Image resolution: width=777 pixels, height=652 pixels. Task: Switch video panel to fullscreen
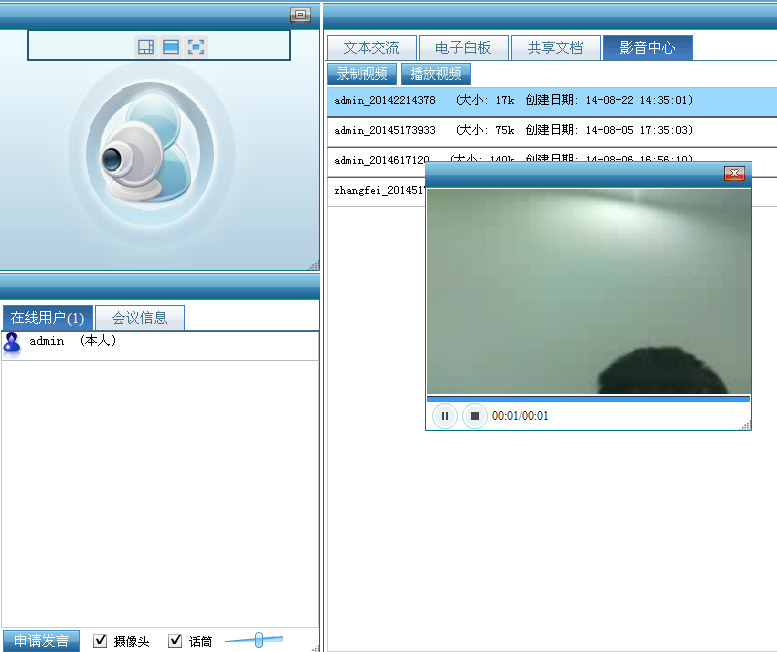click(196, 47)
